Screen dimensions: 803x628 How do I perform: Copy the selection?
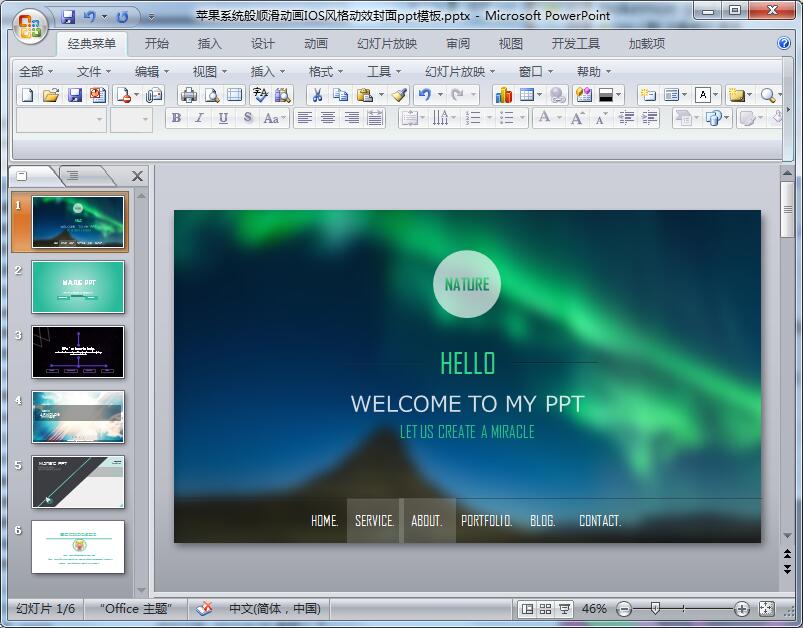[x=340, y=95]
